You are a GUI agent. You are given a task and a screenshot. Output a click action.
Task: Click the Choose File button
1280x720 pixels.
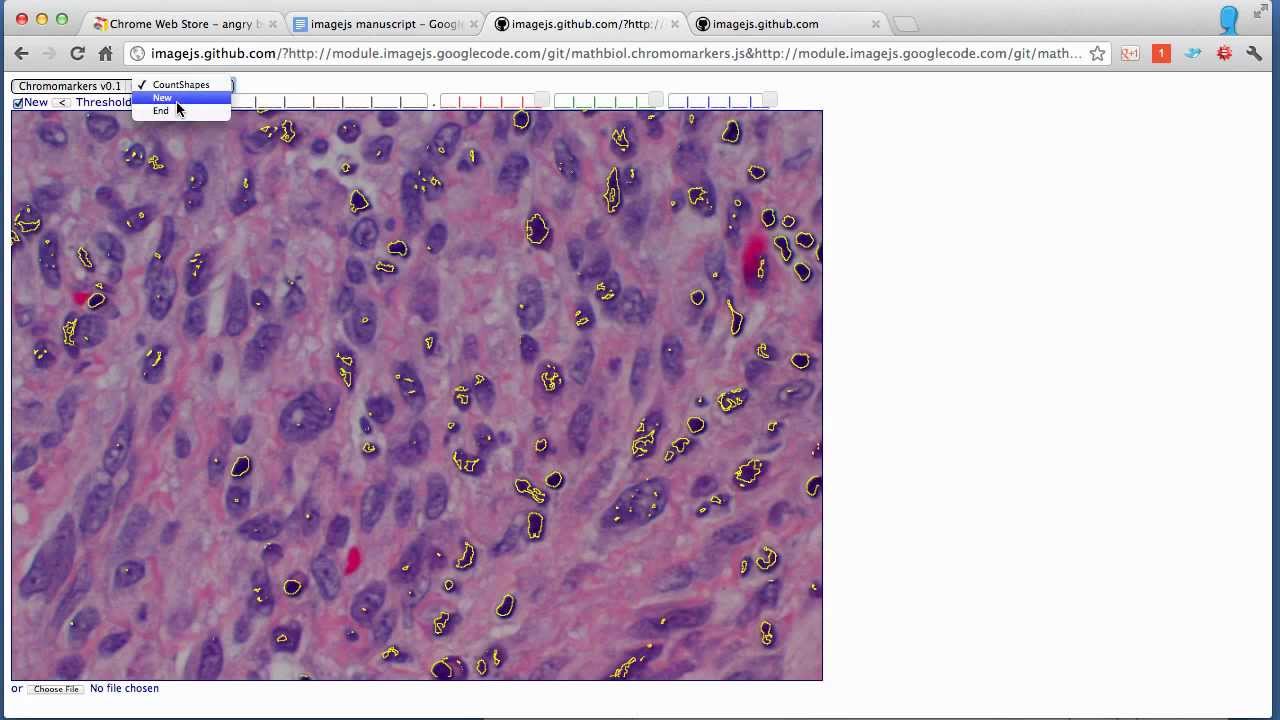click(56, 689)
